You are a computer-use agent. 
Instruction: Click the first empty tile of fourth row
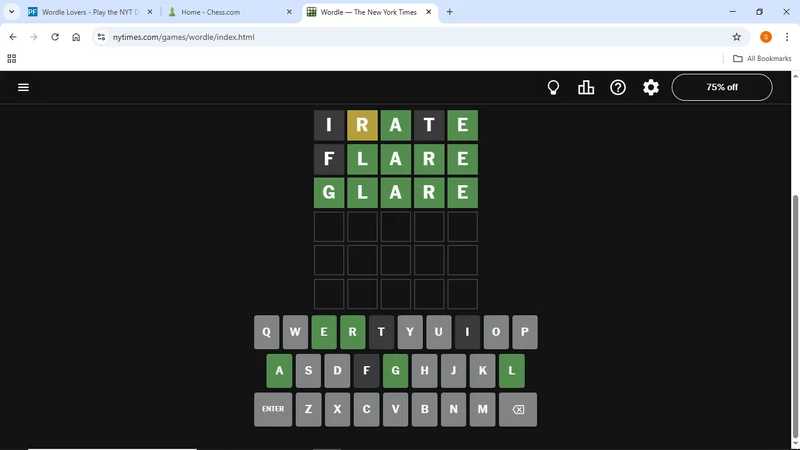pyautogui.click(x=329, y=226)
